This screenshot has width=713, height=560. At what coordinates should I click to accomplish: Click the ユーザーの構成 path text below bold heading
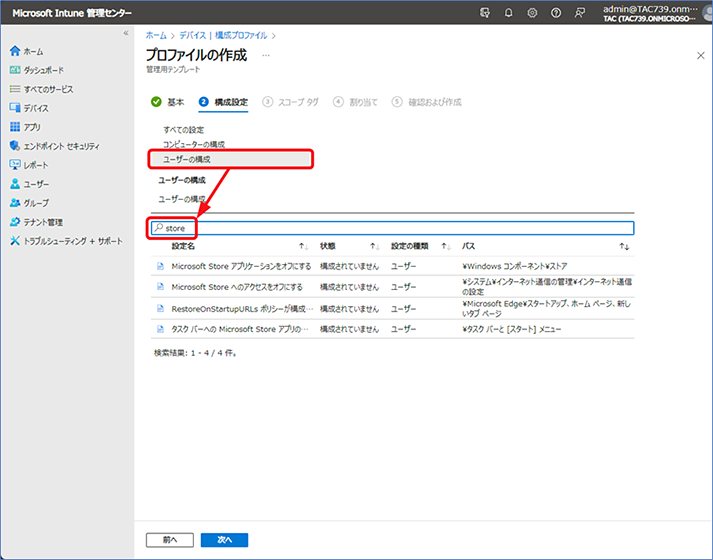(182, 199)
